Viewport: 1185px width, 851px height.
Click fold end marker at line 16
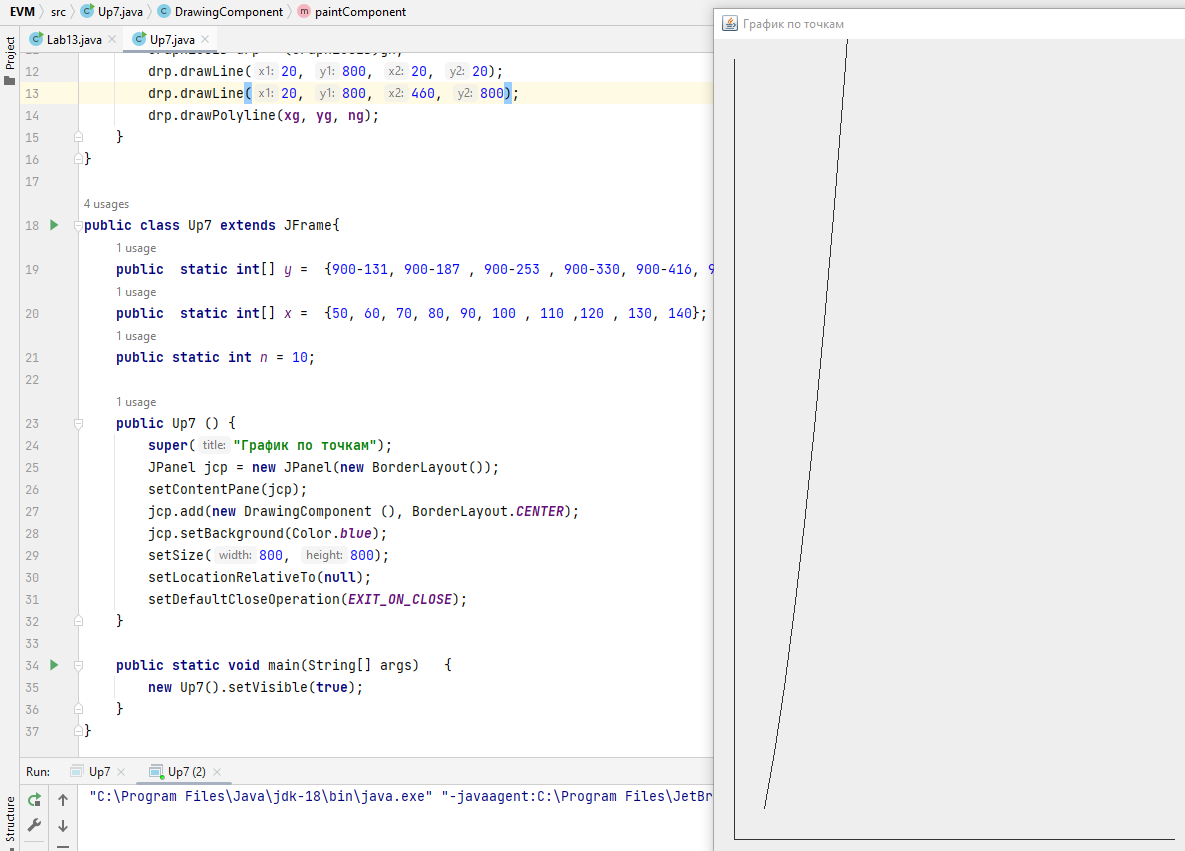(78, 159)
